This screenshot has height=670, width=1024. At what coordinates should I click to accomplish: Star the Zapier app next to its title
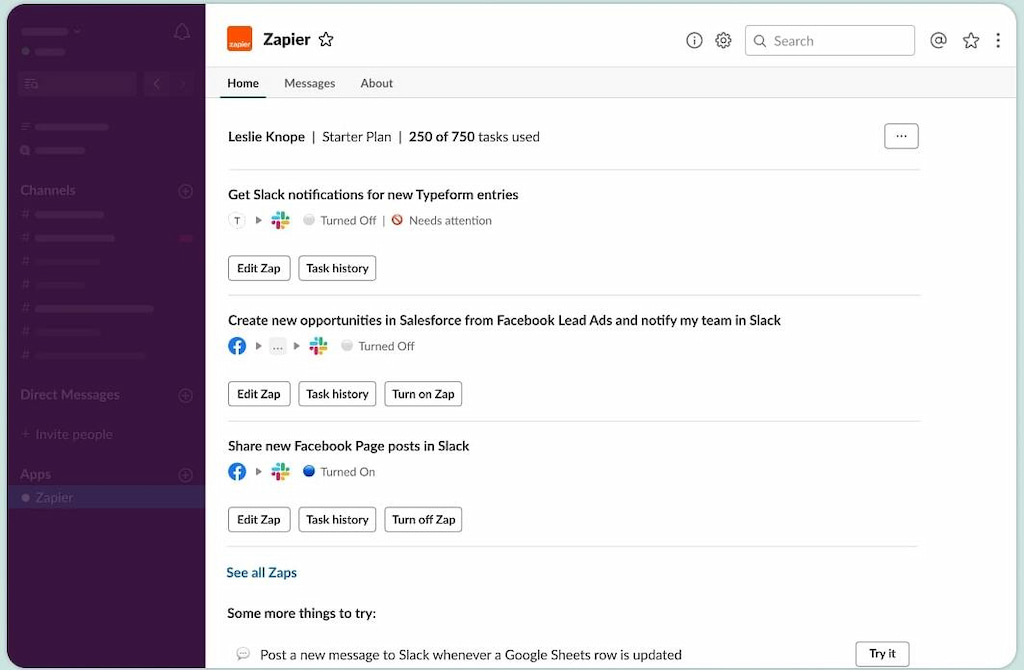(326, 39)
